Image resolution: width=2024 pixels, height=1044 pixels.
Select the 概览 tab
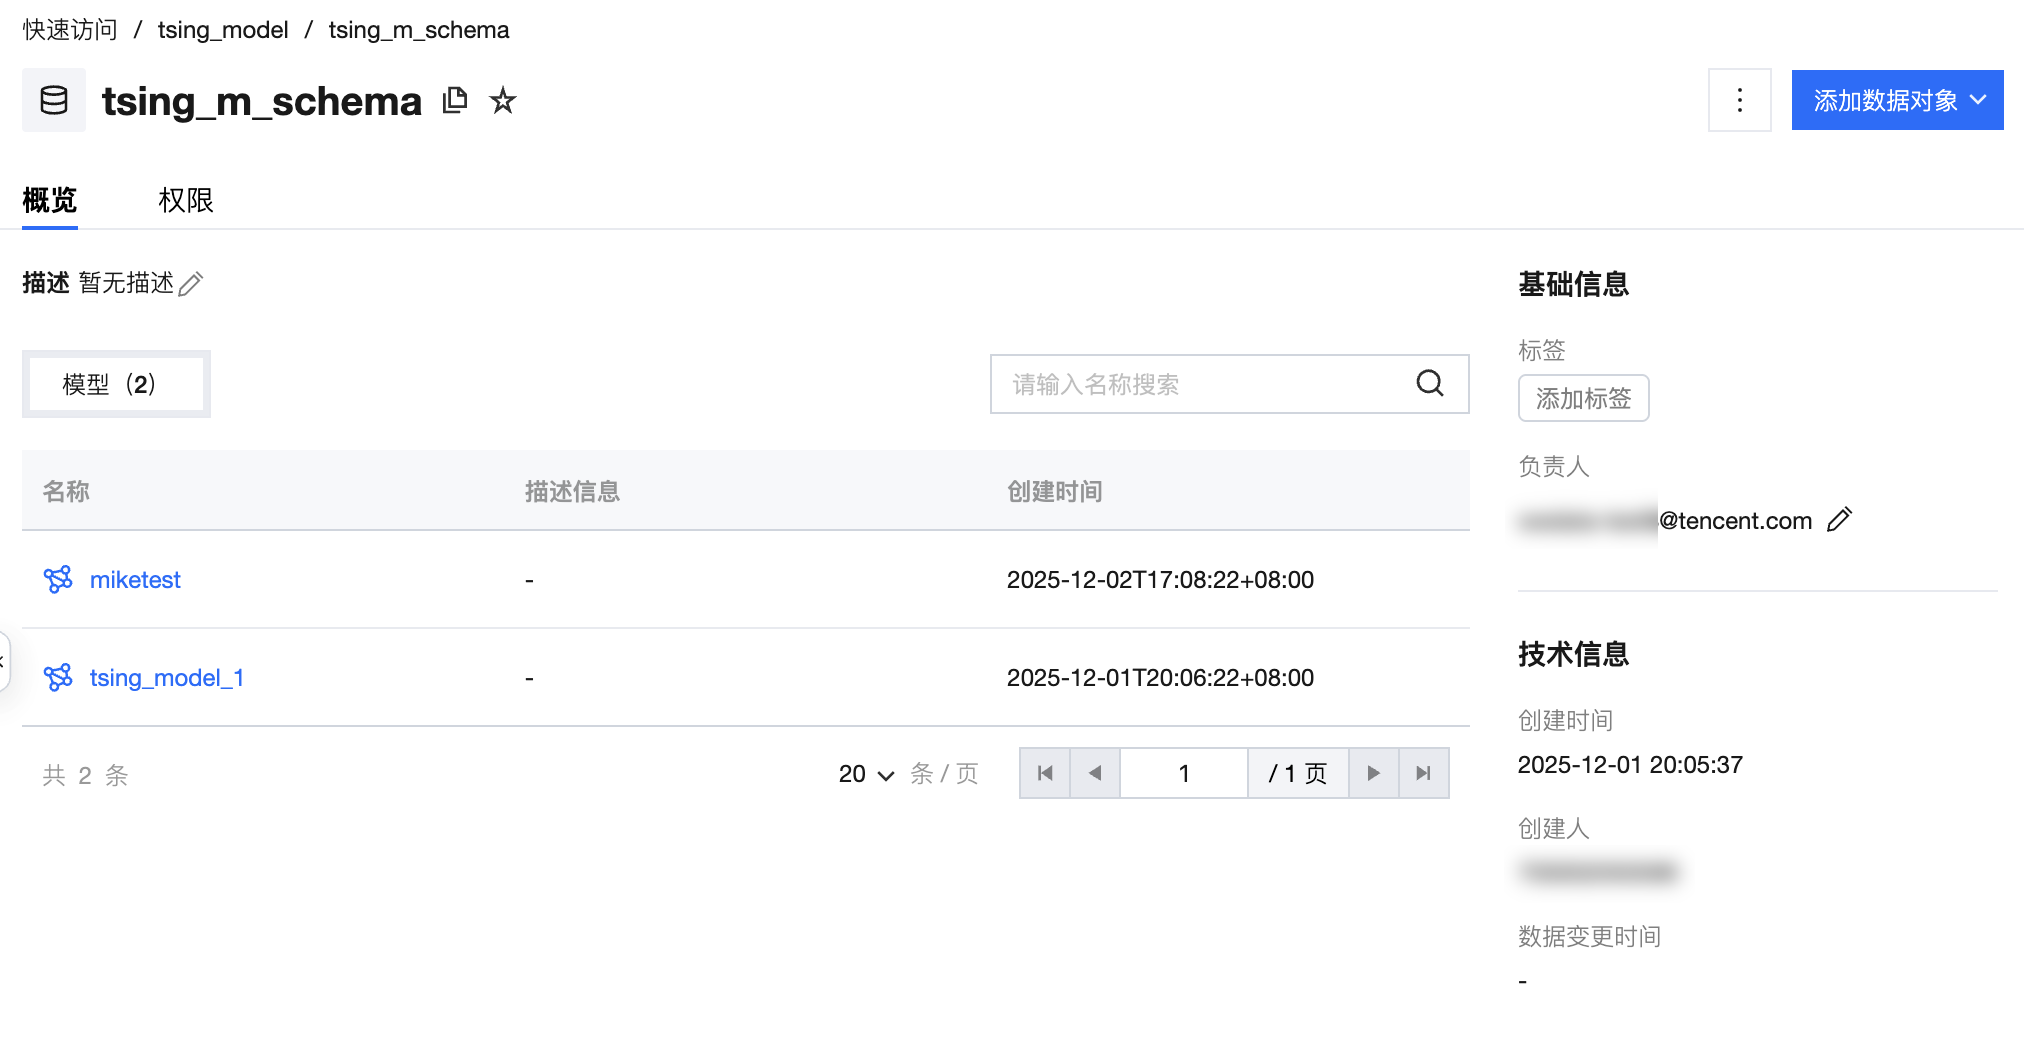click(50, 200)
